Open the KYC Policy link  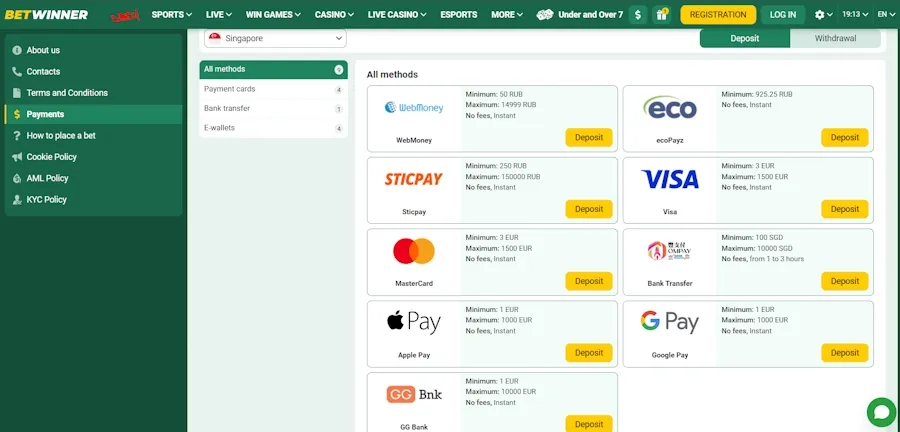click(46, 200)
